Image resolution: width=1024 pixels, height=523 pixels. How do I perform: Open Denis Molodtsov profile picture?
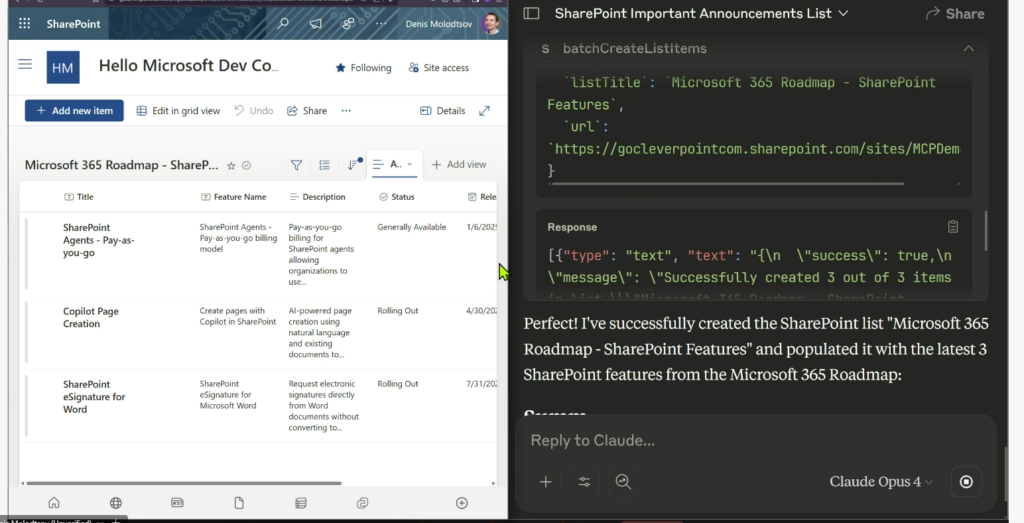pos(491,24)
